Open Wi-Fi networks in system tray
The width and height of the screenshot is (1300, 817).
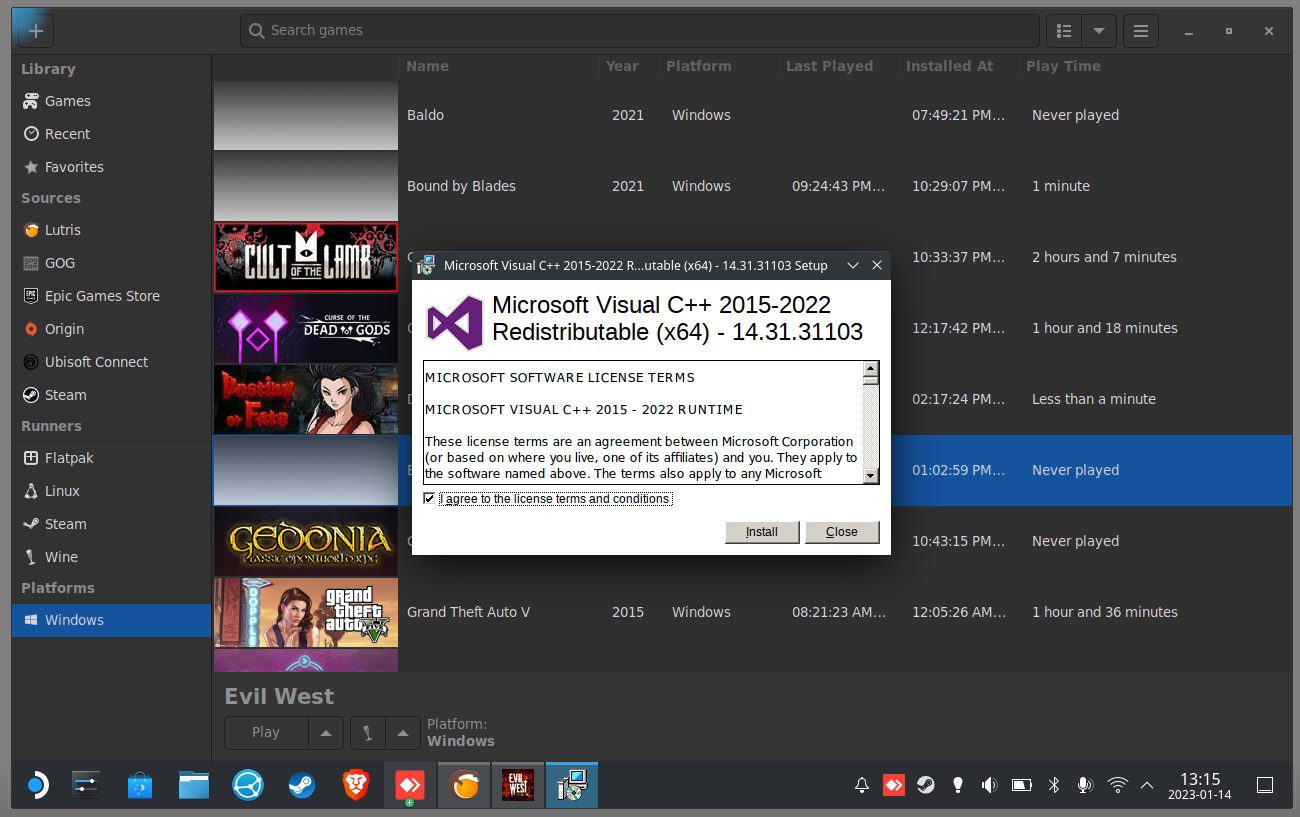1118,786
